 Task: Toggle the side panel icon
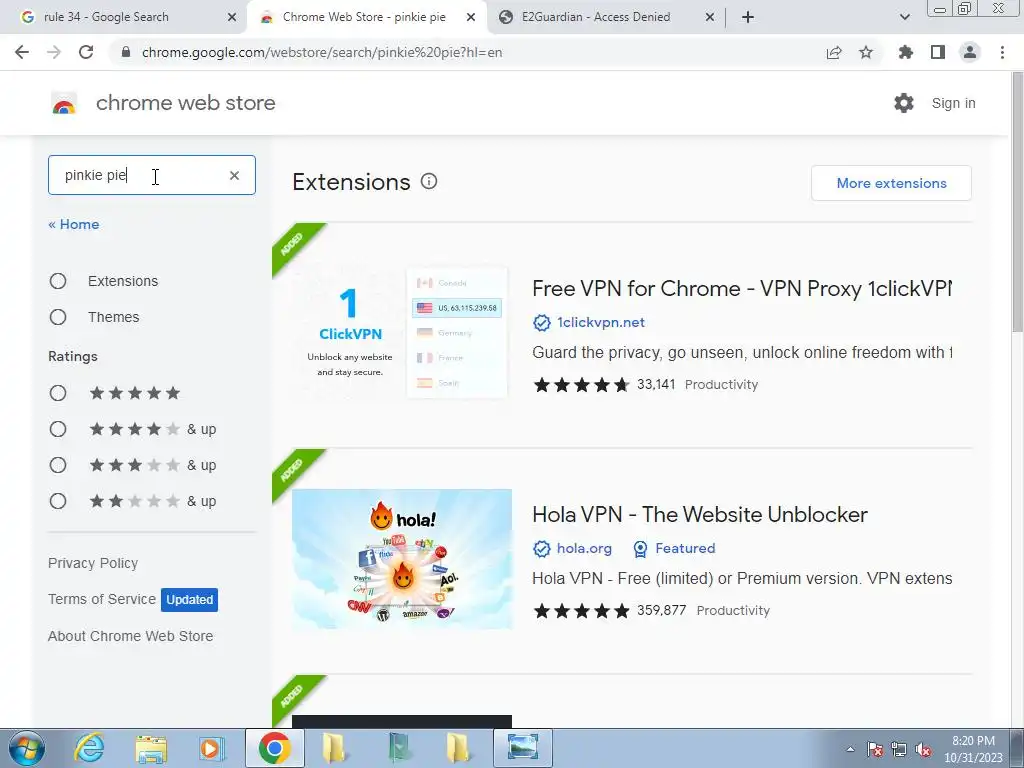pyautogui.click(x=938, y=52)
